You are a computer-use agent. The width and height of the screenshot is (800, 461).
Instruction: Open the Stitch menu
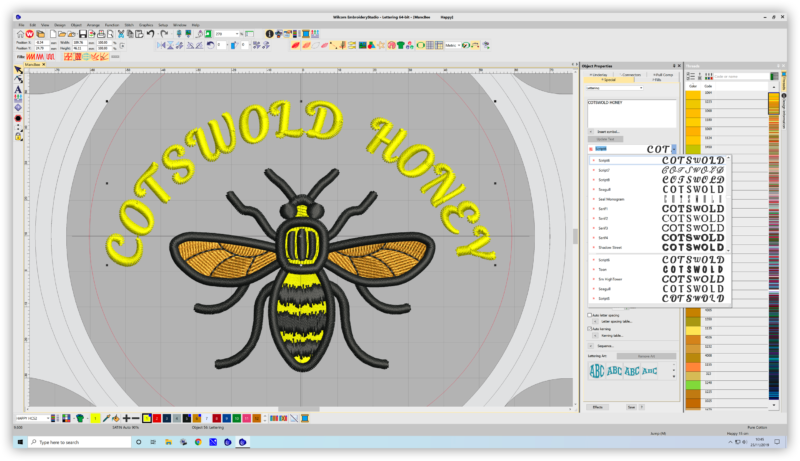131,24
